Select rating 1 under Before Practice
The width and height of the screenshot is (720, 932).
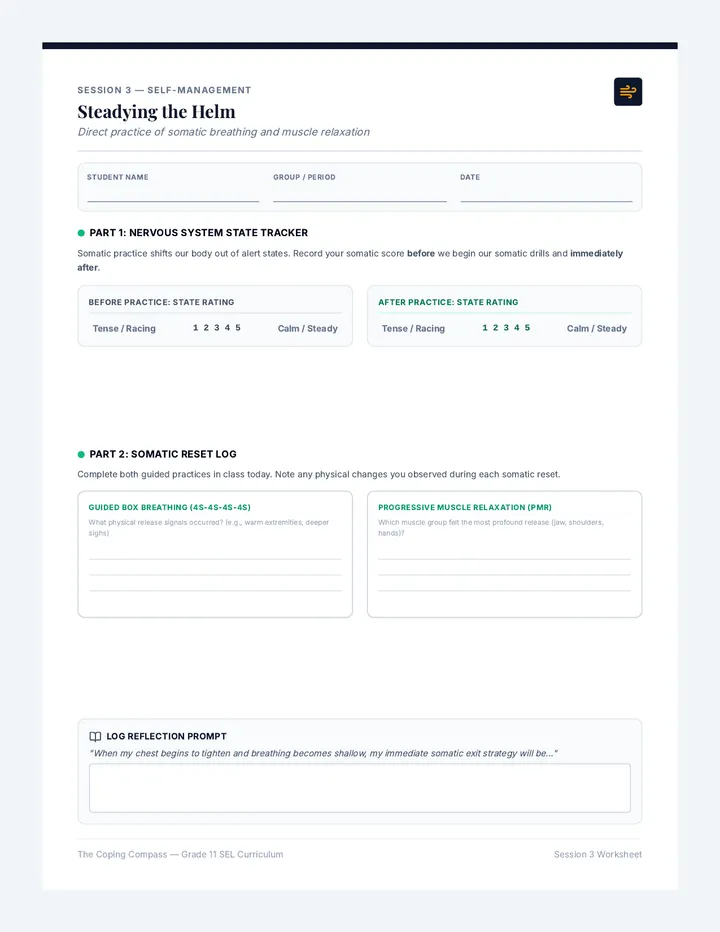[x=195, y=328]
